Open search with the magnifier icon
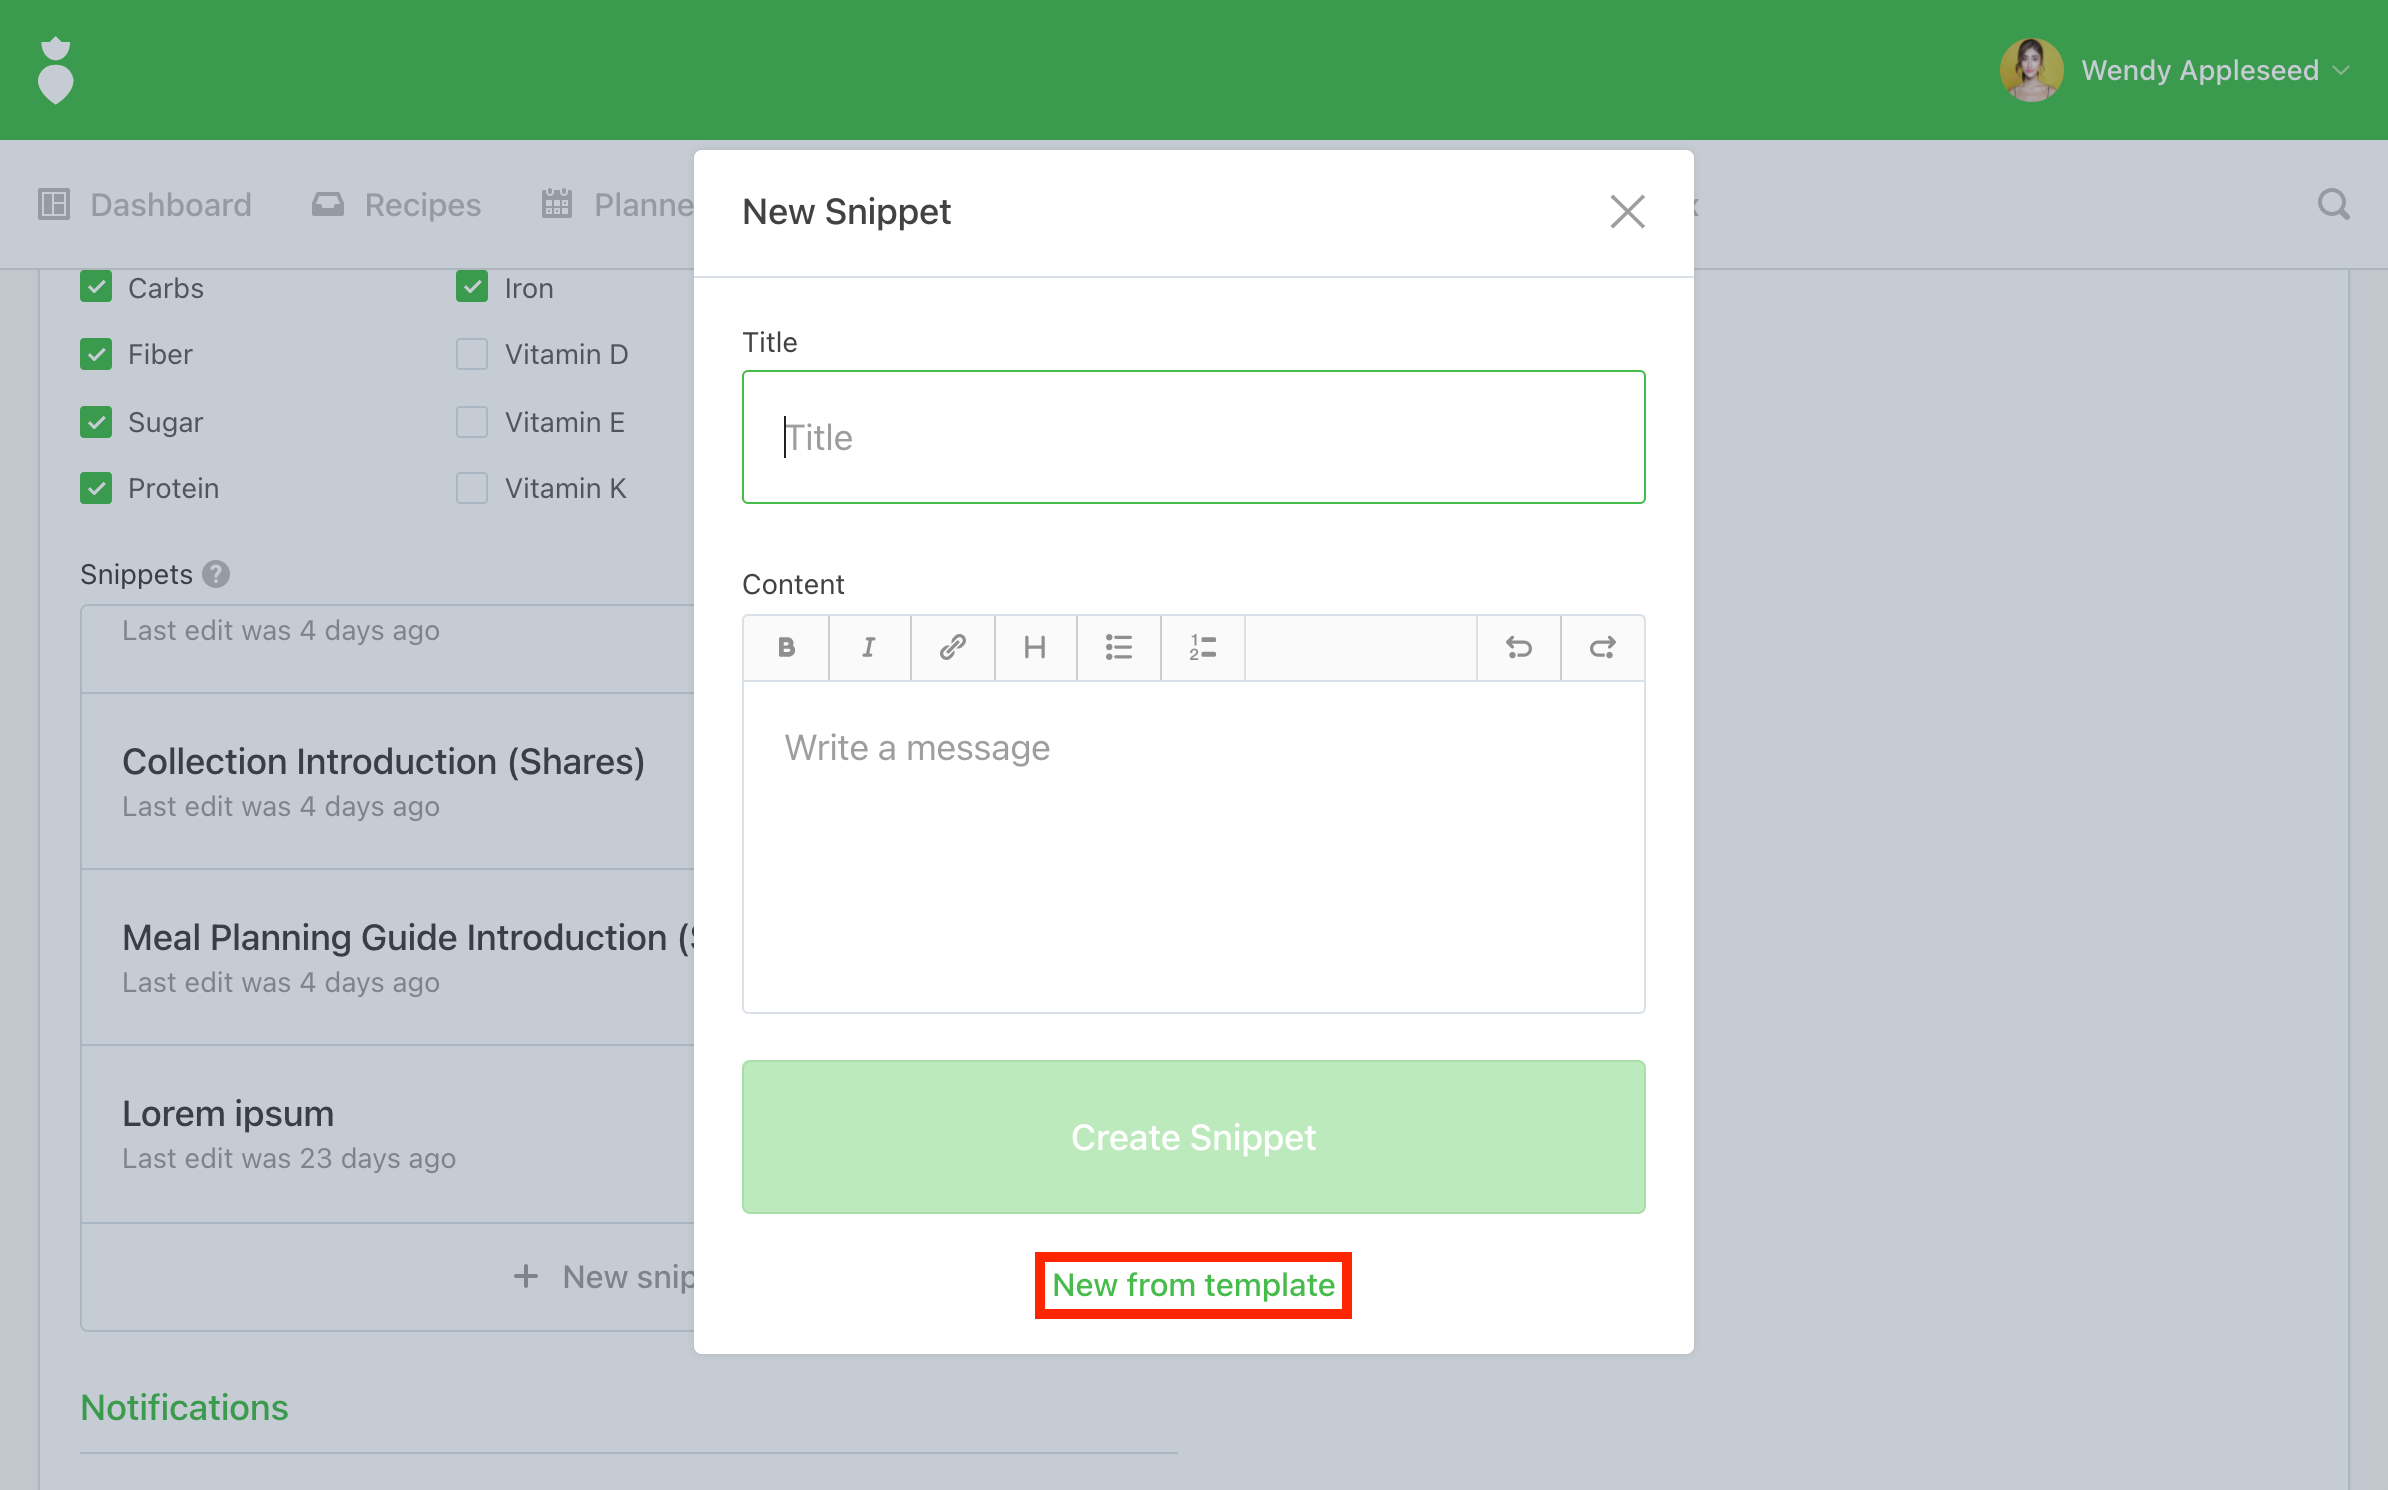This screenshot has height=1490, width=2388. (2333, 205)
